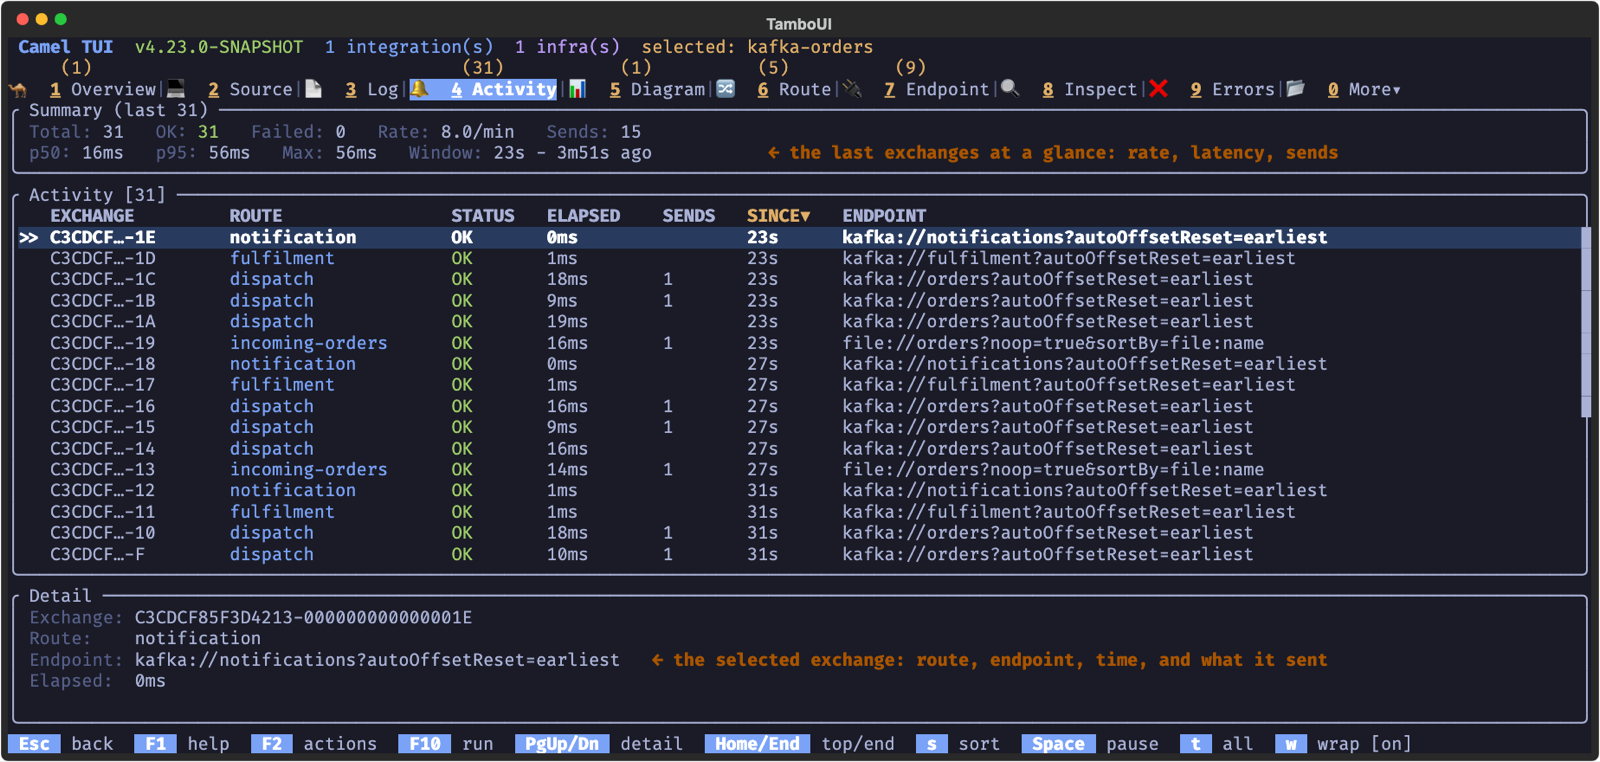This screenshot has height=762, width=1600.
Task: Click the plug icon before Endpoint tab
Action: (x=852, y=89)
